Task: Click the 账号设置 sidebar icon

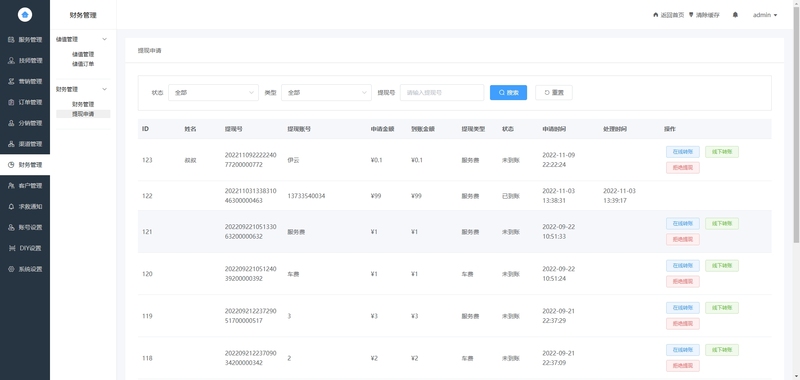Action: pyautogui.click(x=11, y=228)
